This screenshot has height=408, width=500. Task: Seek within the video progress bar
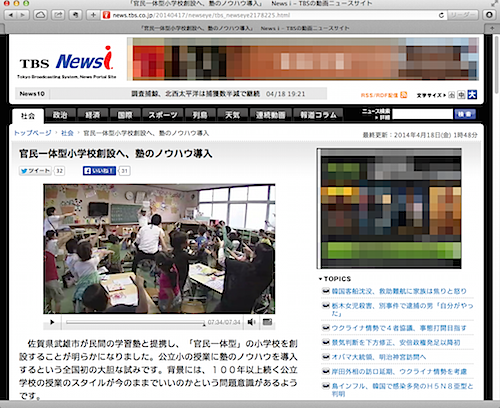[x=135, y=322]
